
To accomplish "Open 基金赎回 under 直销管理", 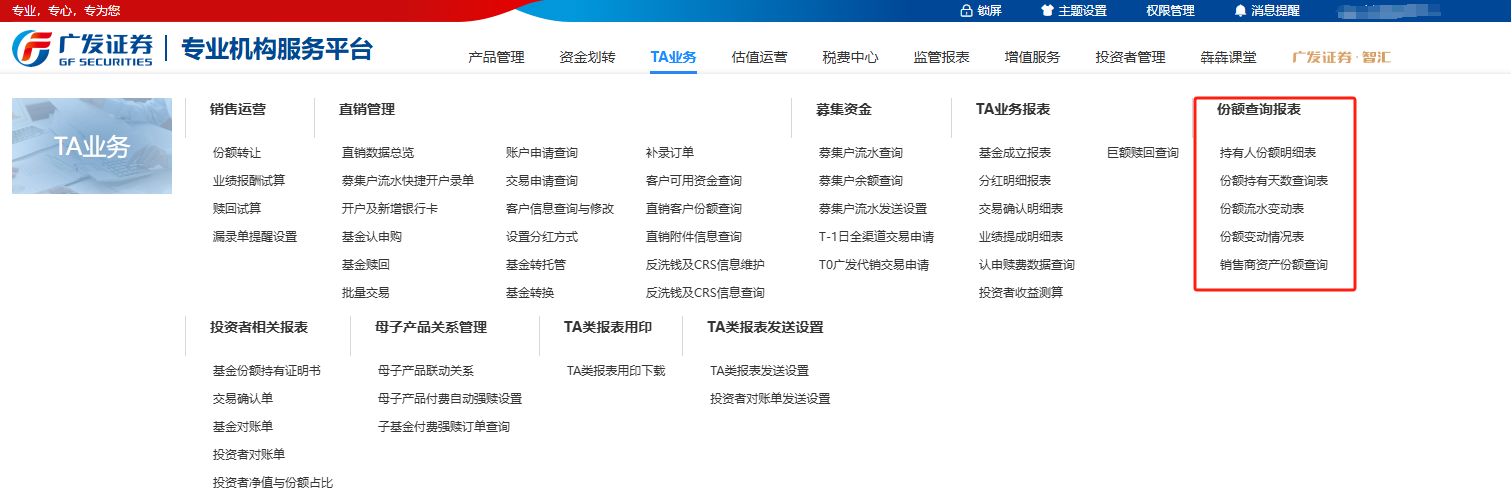I will 365,265.
